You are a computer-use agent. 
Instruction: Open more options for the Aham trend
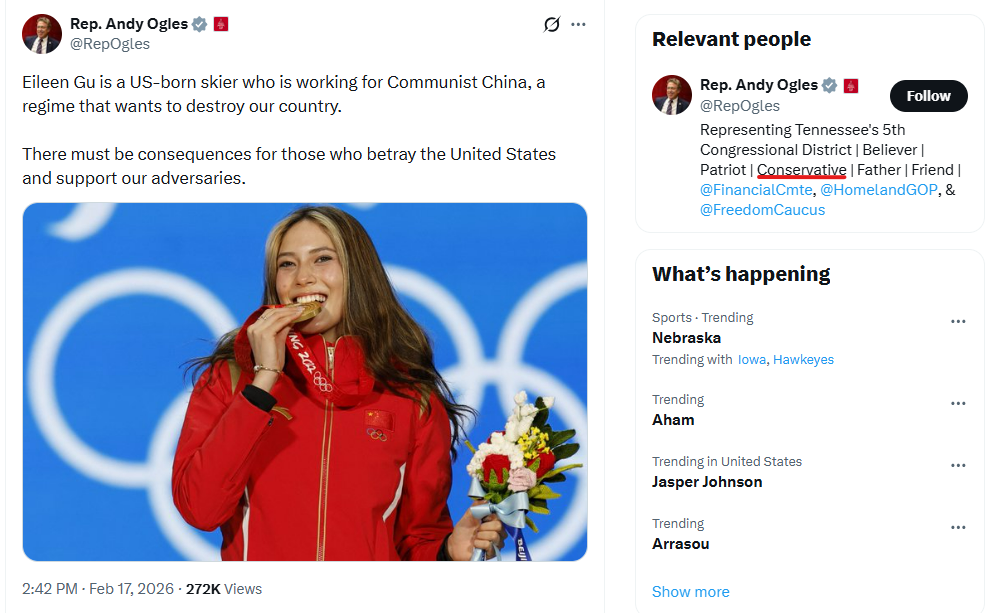click(958, 404)
